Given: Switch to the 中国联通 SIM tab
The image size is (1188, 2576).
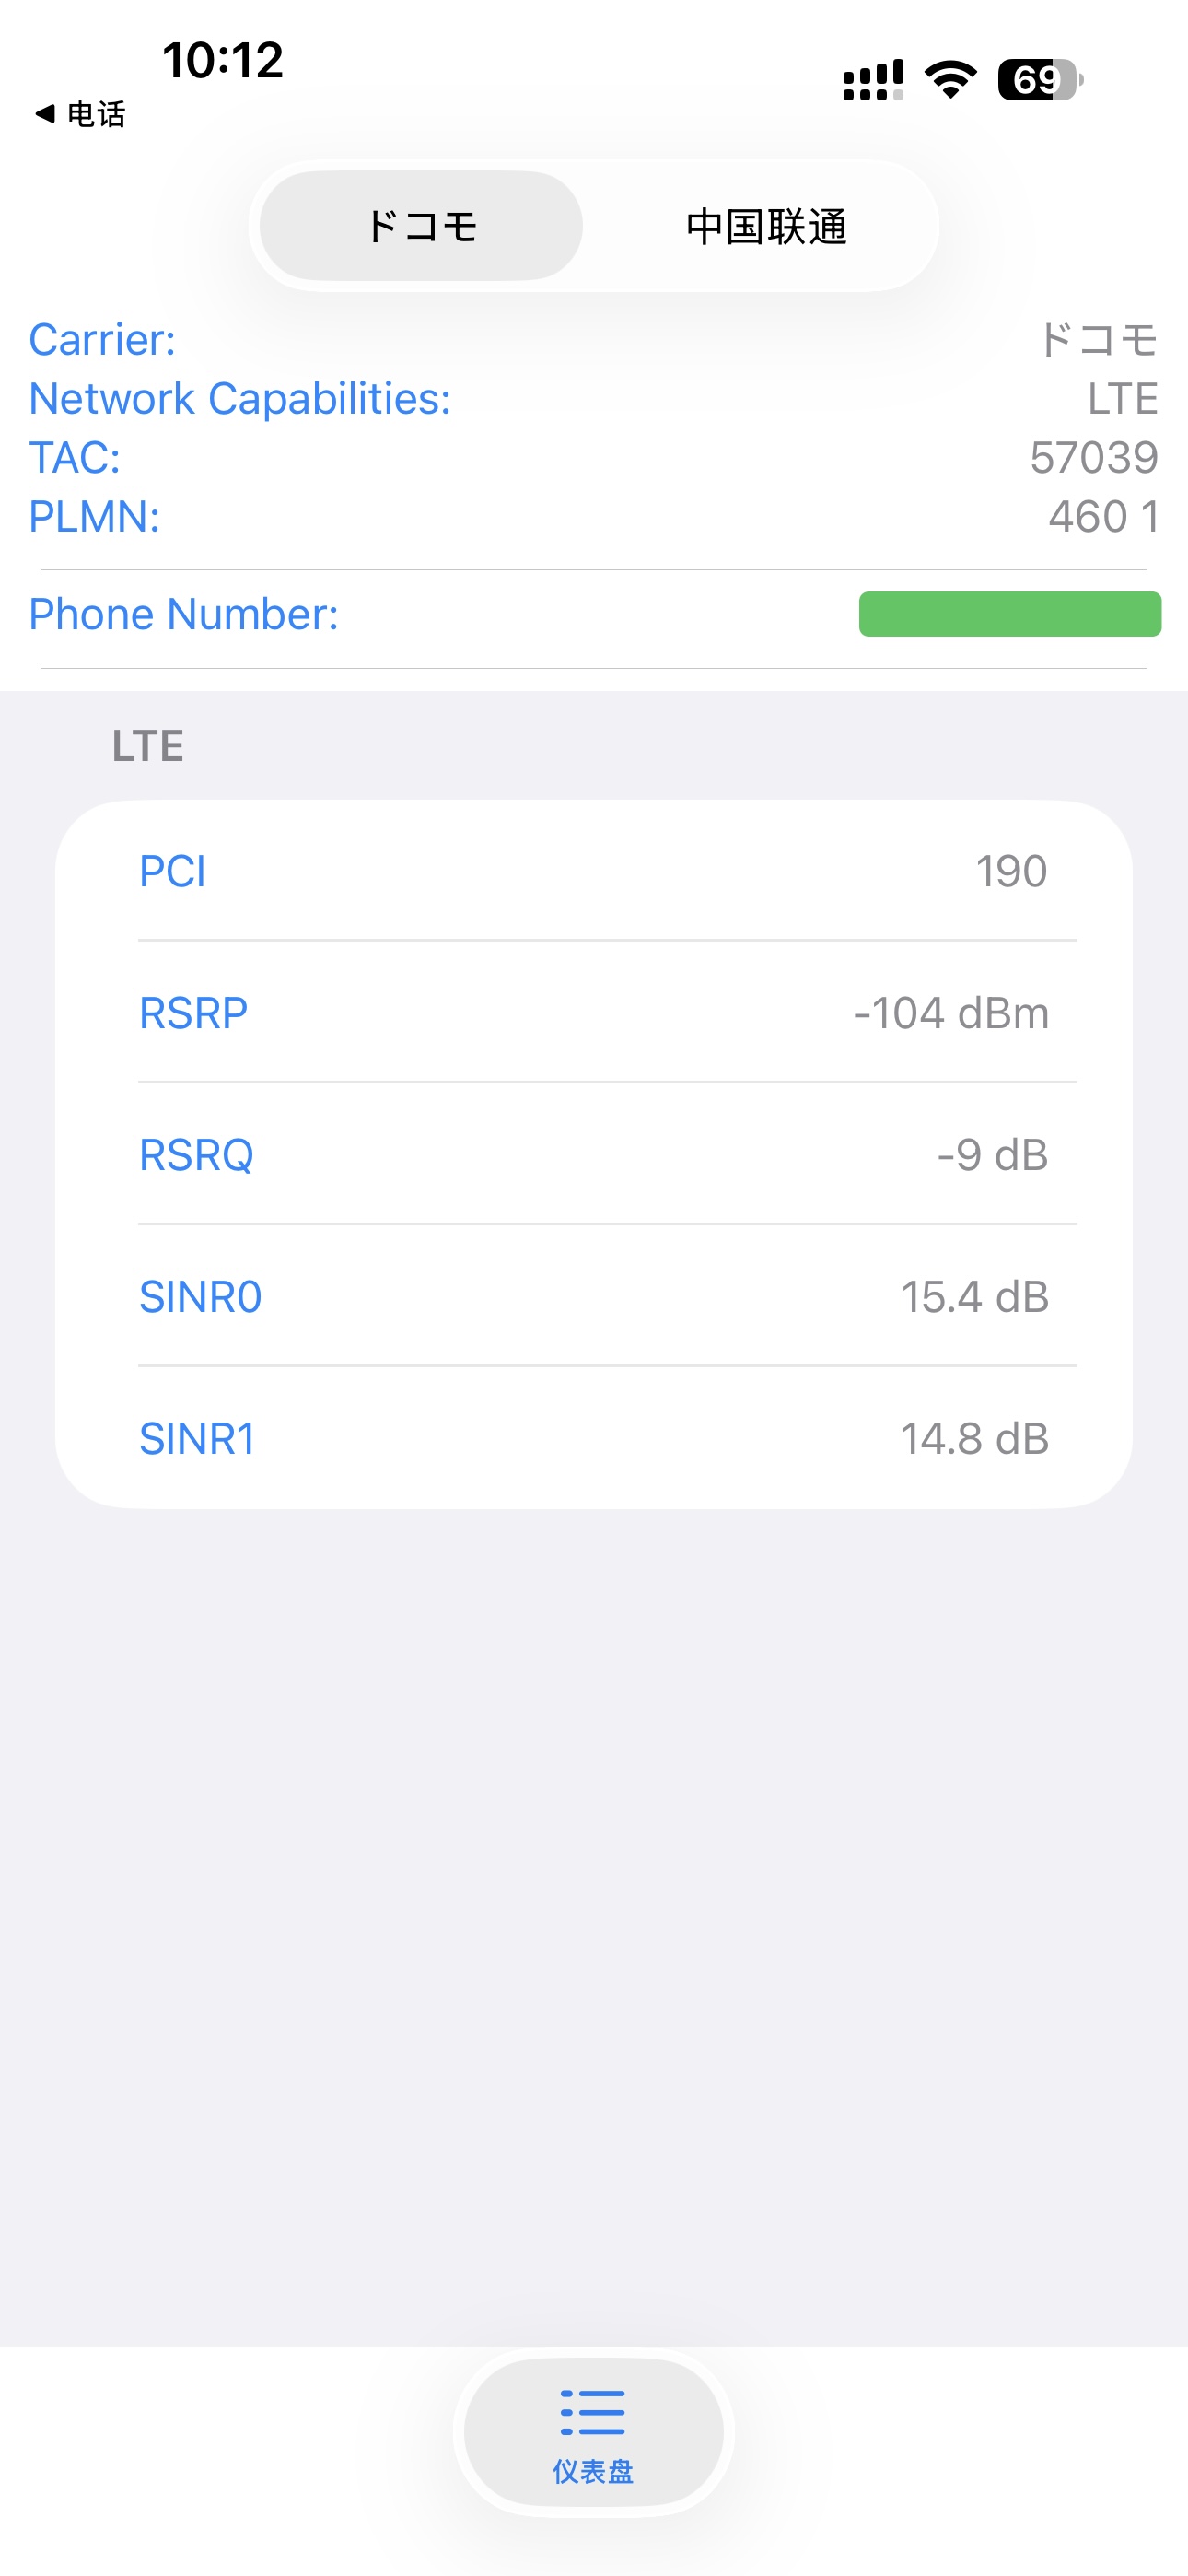Looking at the screenshot, I should pos(766,226).
